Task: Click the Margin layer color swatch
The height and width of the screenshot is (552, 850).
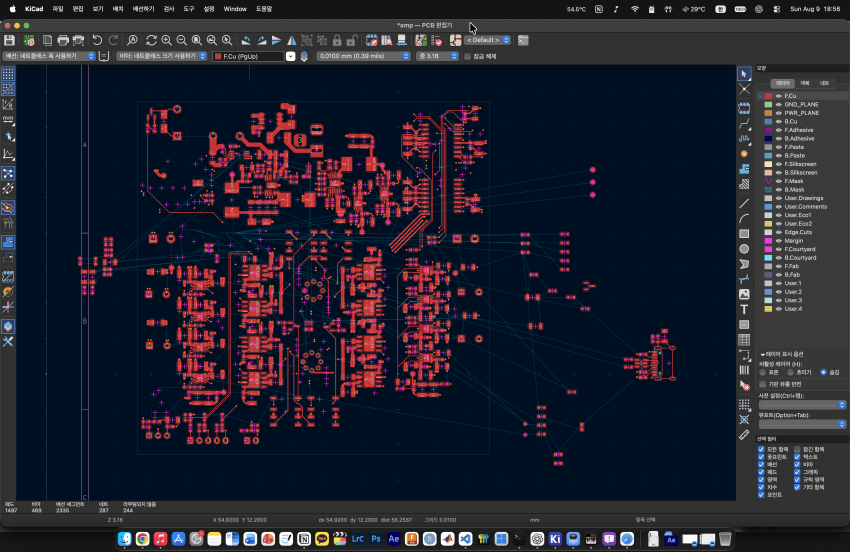Action: 768,241
